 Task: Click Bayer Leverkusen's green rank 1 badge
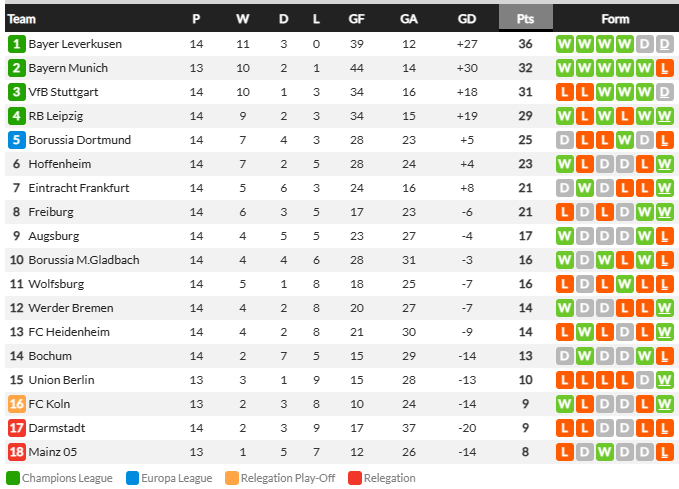pos(16,44)
